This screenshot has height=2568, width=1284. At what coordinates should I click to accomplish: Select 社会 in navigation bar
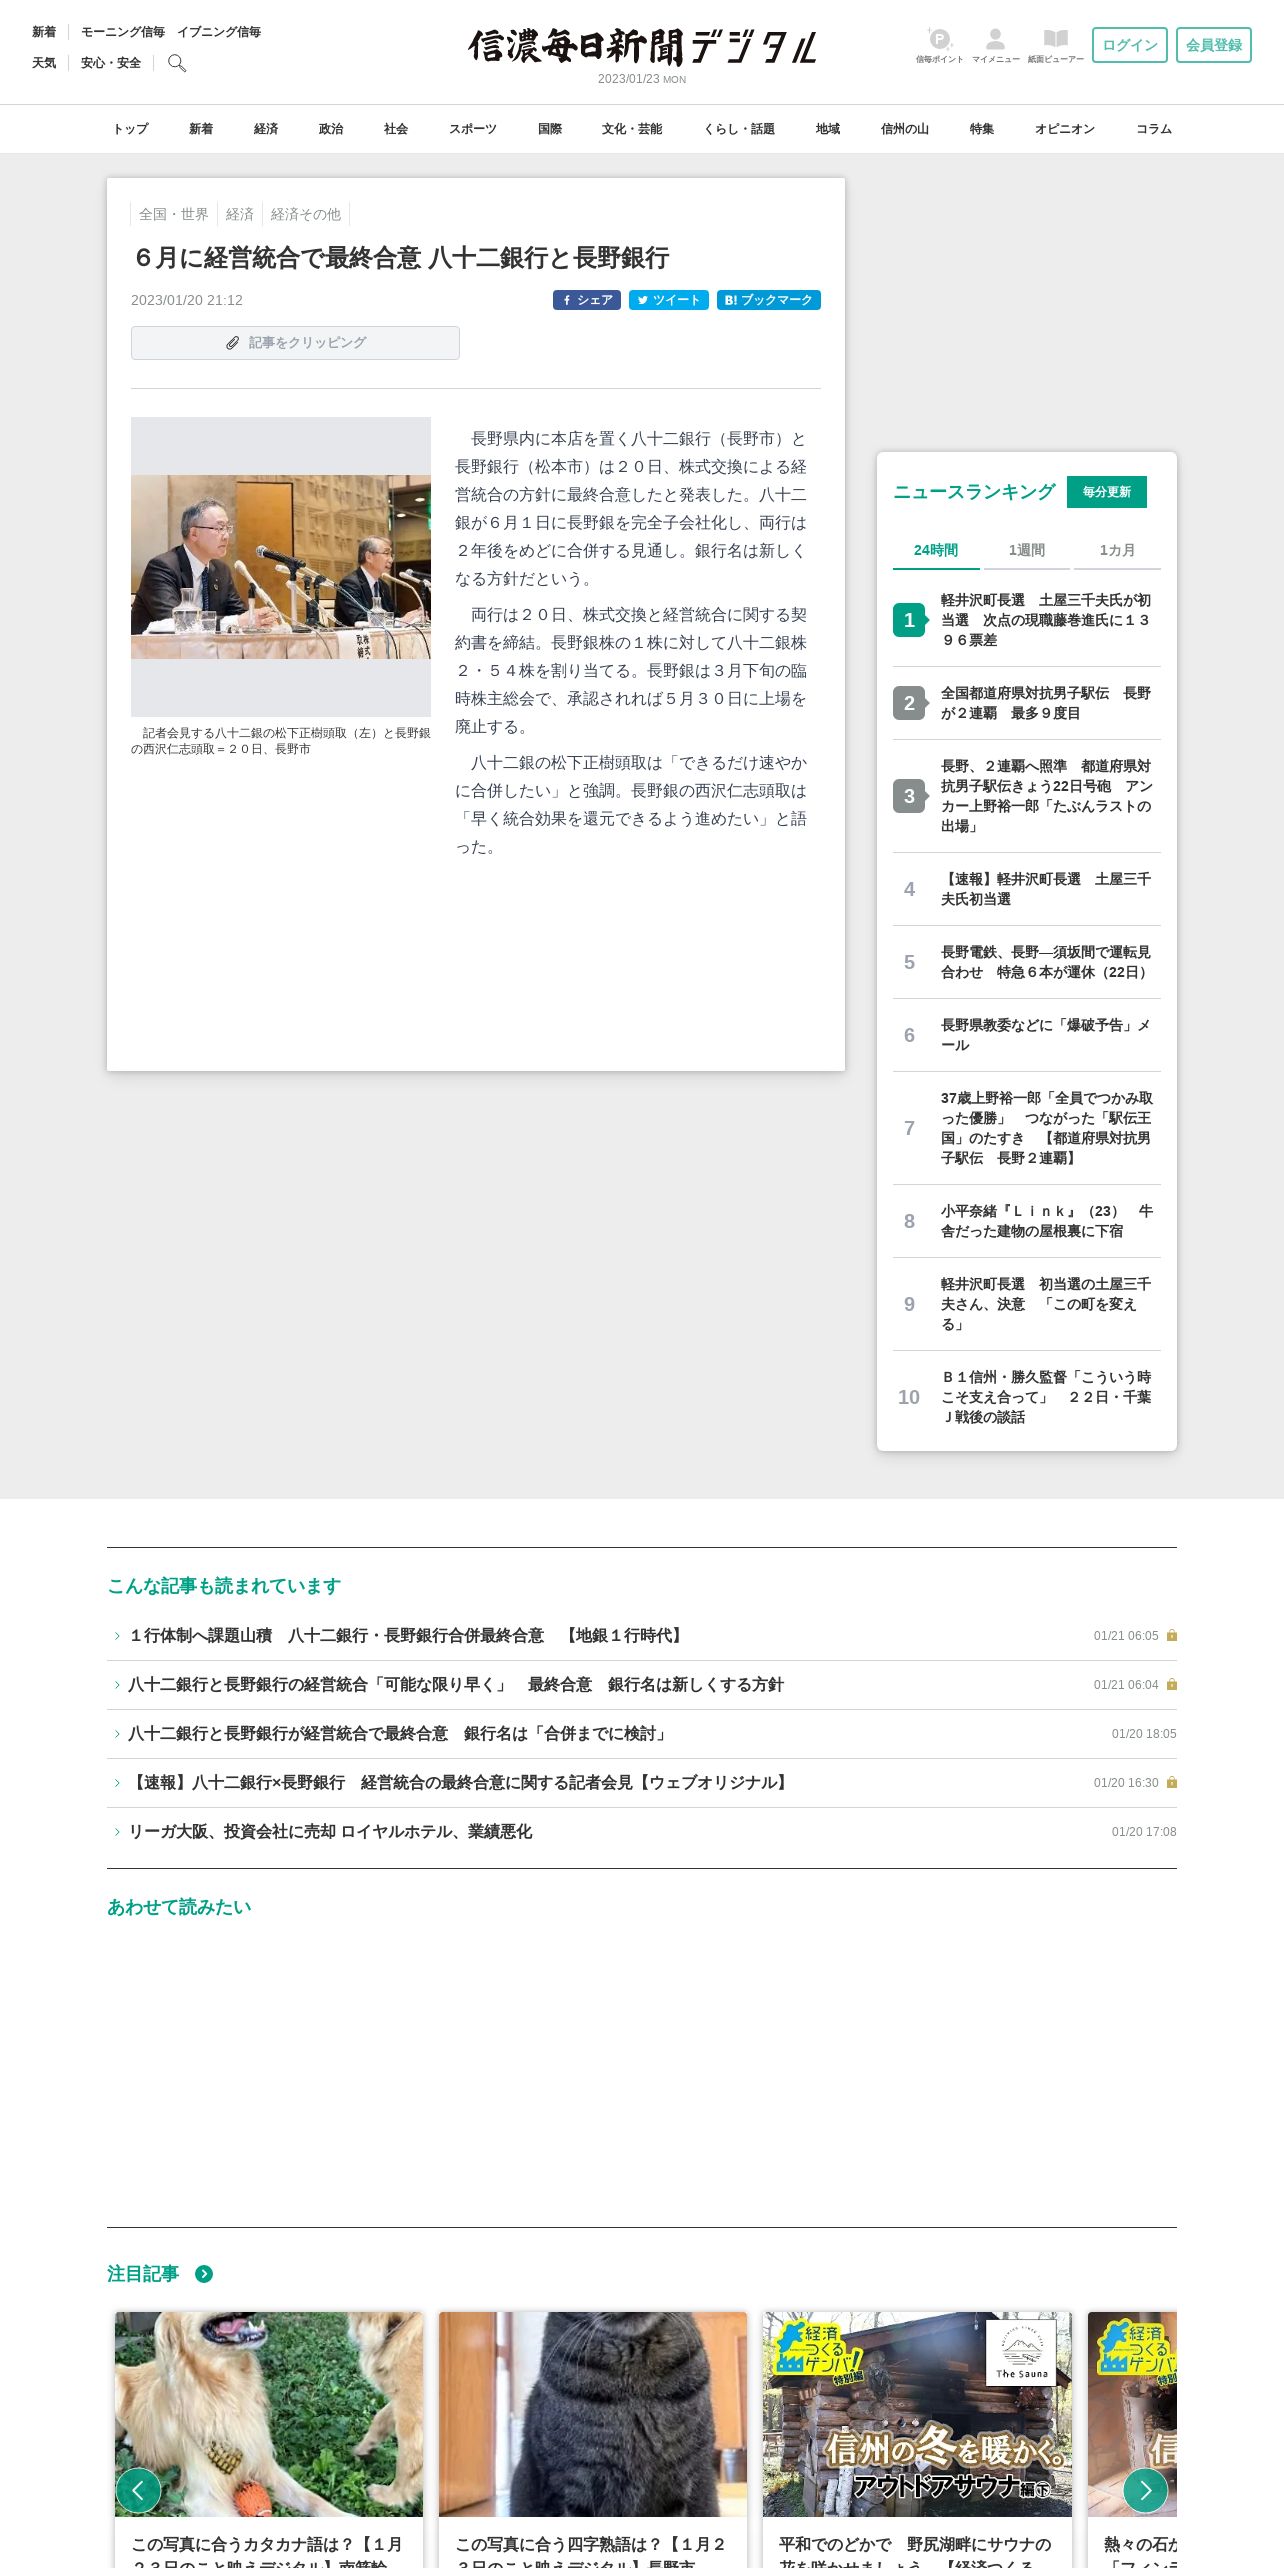pos(396,129)
